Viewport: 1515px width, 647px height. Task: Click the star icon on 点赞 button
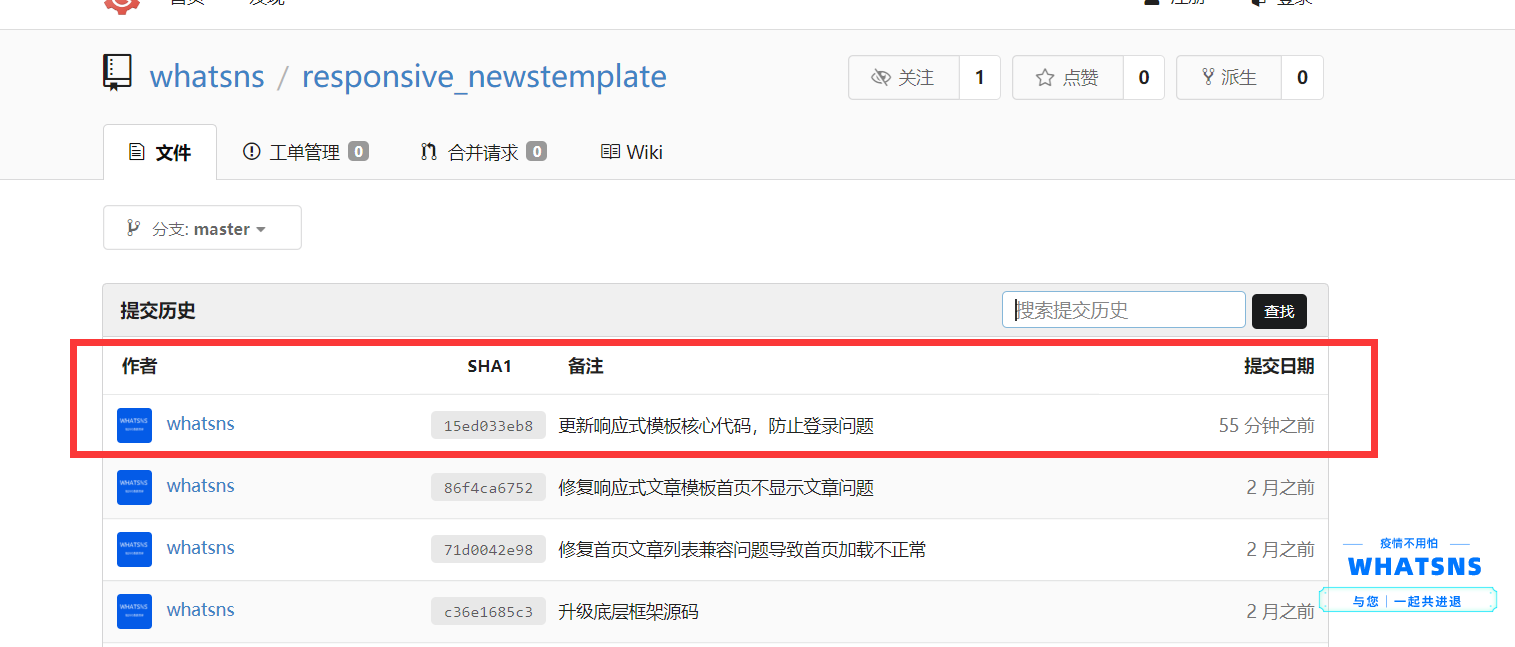(x=1044, y=78)
